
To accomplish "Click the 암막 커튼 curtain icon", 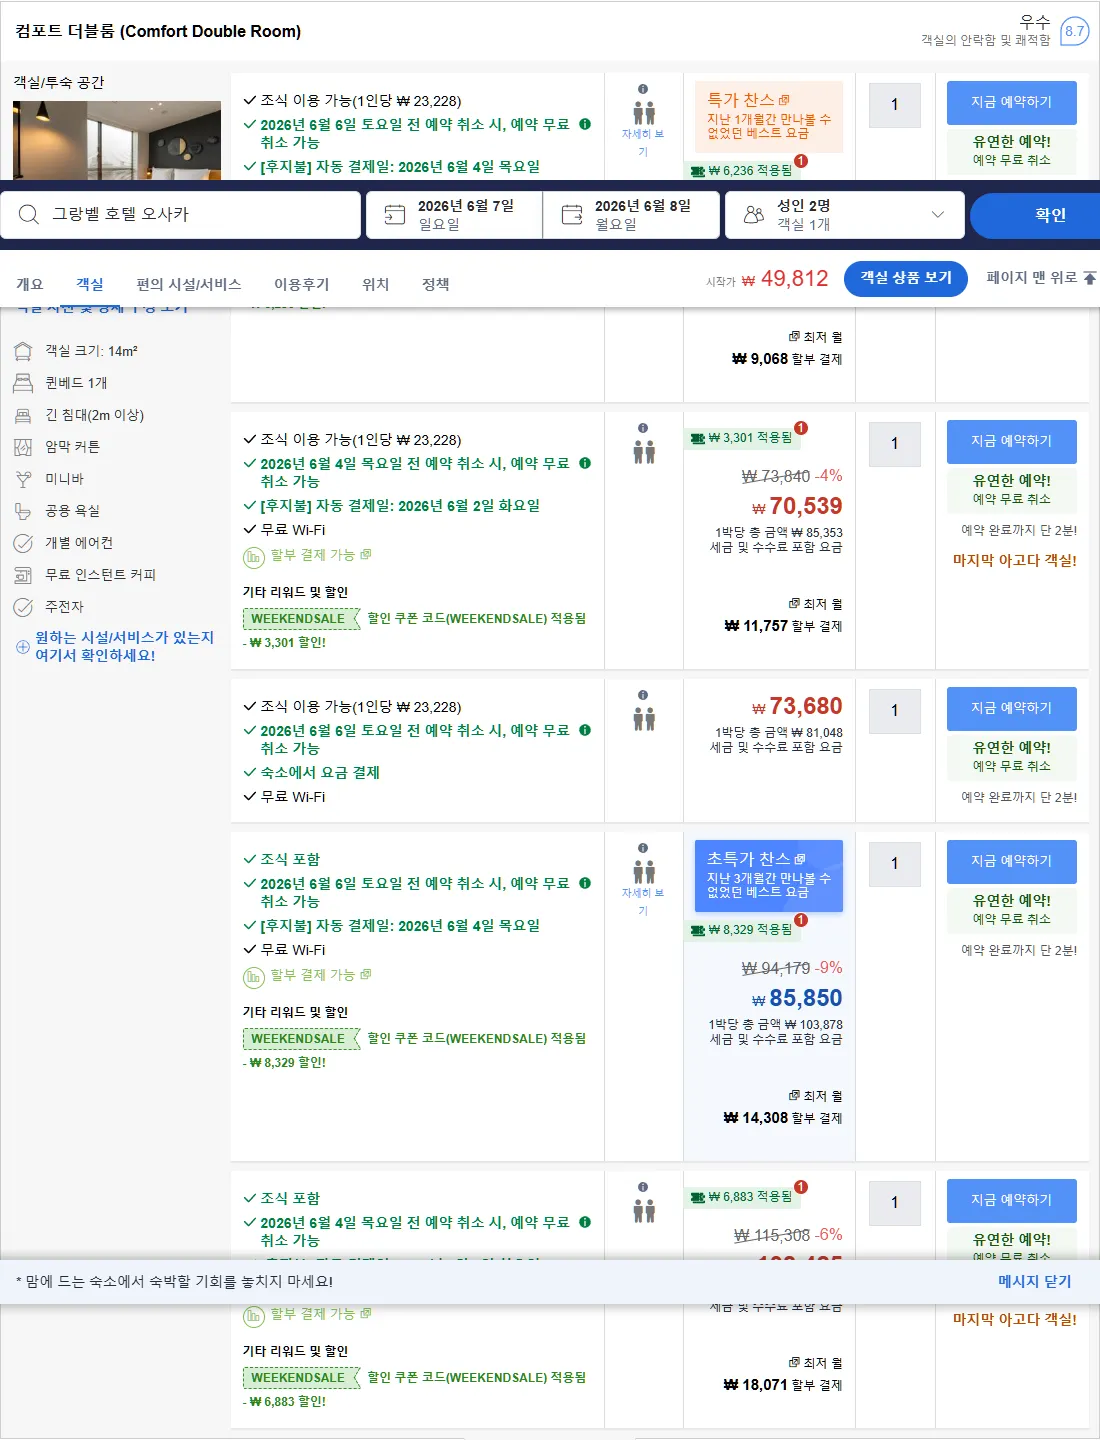I will (23, 447).
